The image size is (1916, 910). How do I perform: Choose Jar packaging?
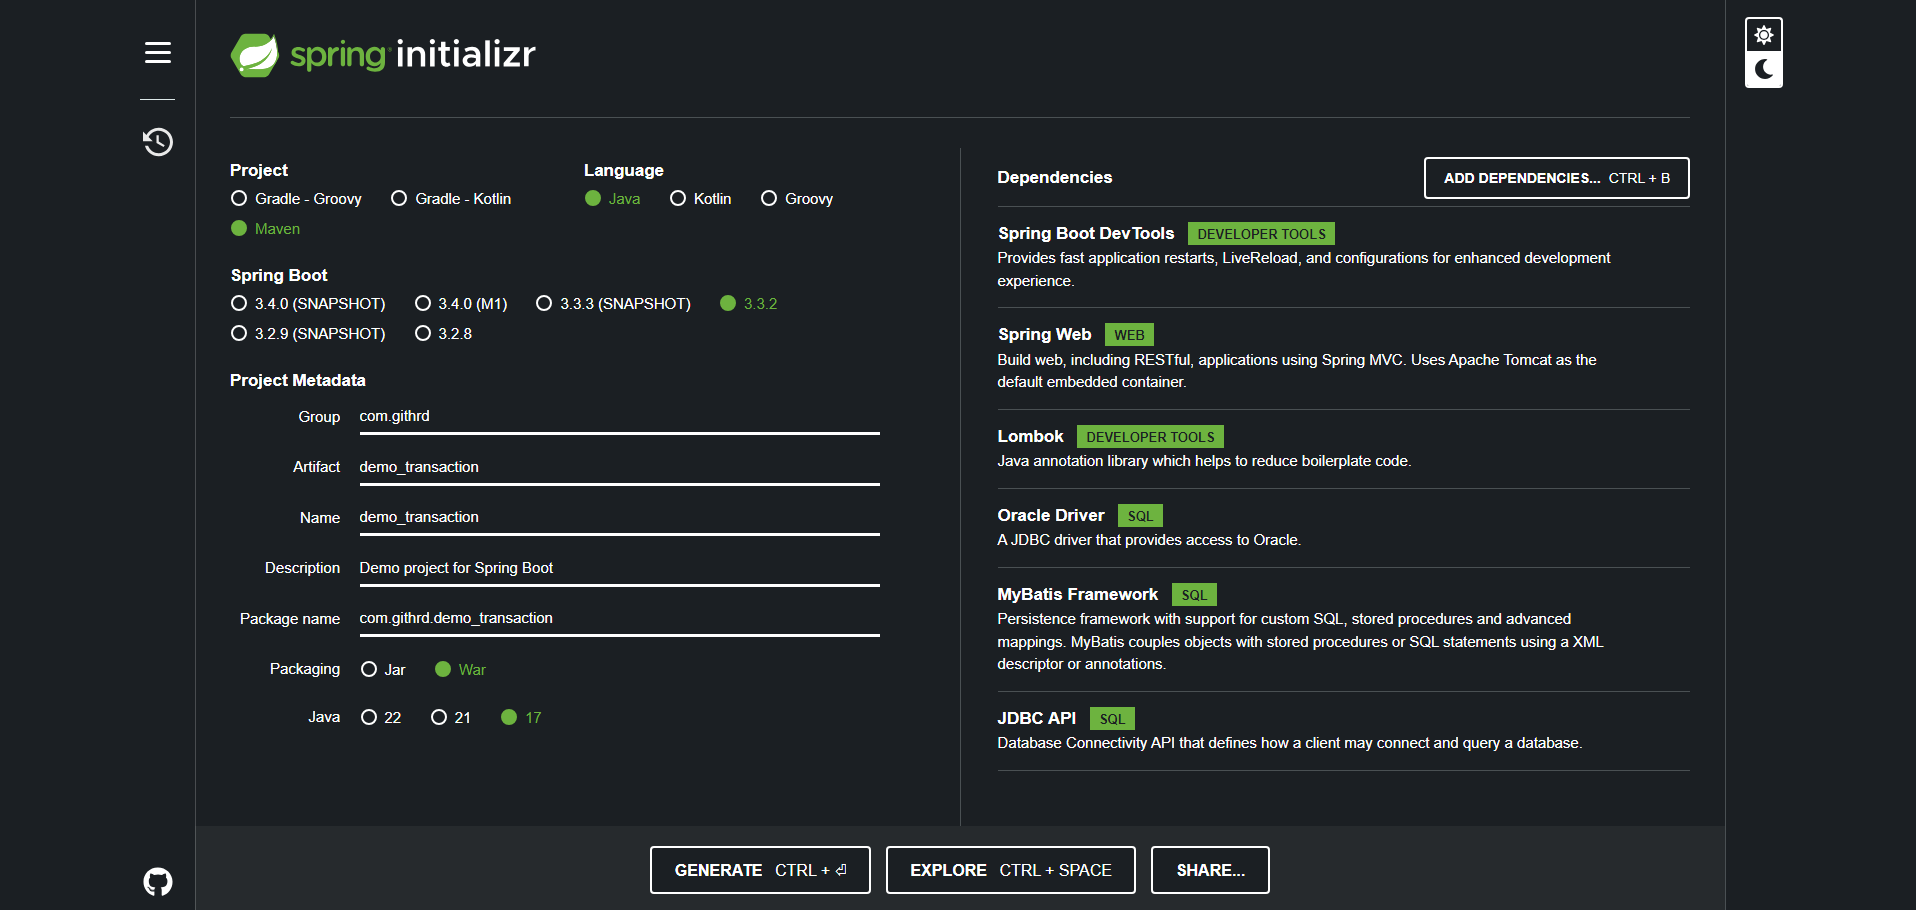point(383,670)
